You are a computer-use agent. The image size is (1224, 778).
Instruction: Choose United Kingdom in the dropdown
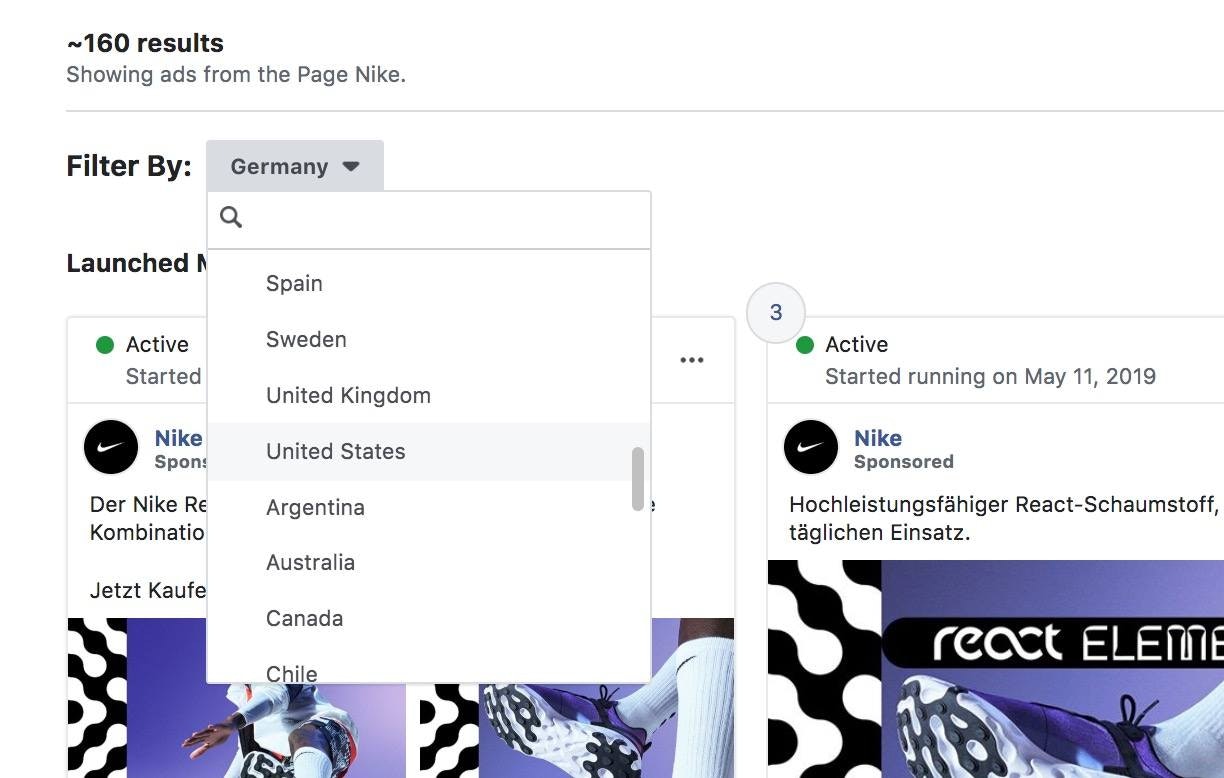click(x=348, y=396)
